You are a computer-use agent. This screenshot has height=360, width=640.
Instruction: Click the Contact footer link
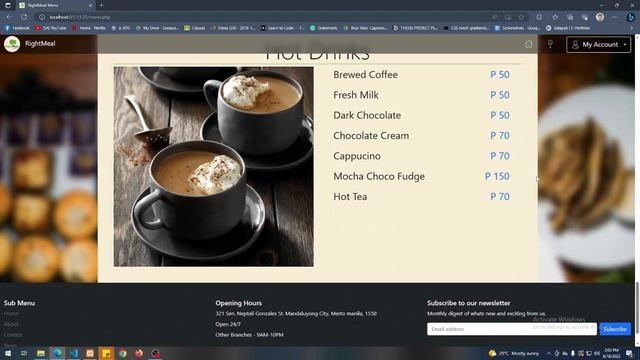(x=13, y=335)
